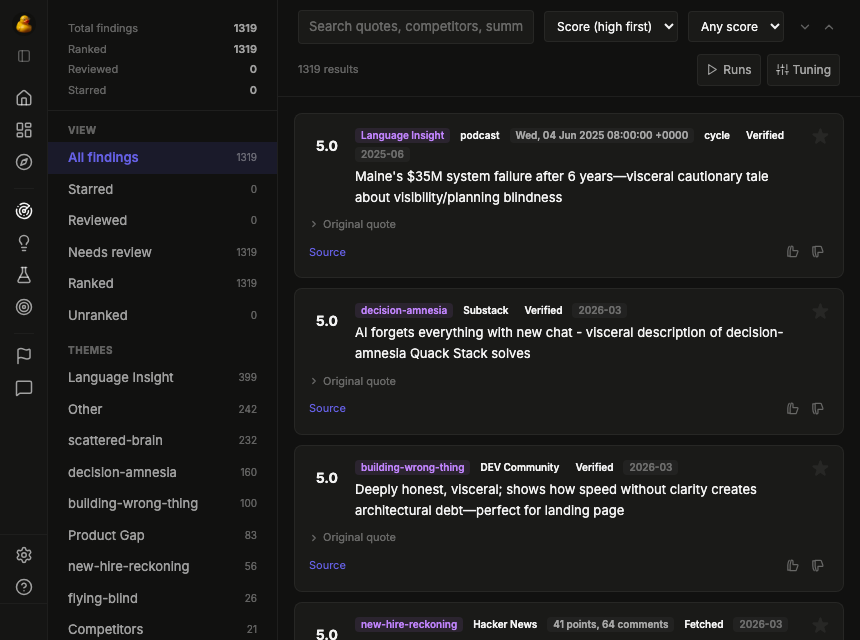
Task: Open the lightbulb ideas icon
Action: (x=23, y=243)
